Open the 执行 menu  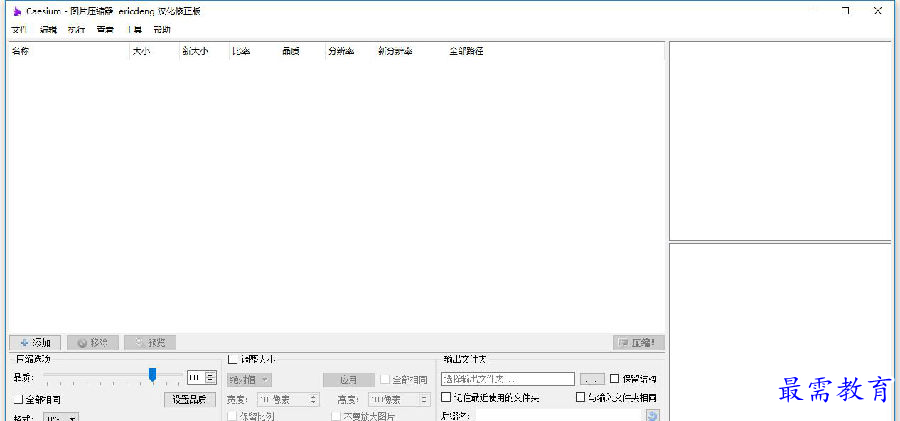pos(76,30)
